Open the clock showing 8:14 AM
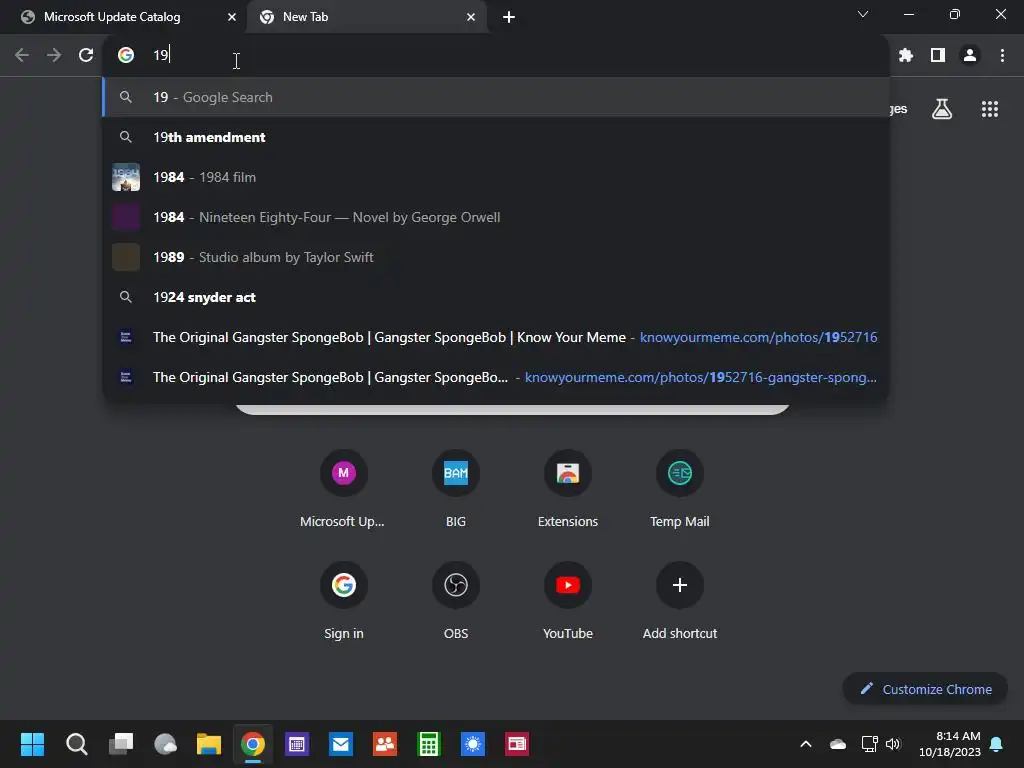Image resolution: width=1024 pixels, height=768 pixels. [x=950, y=744]
